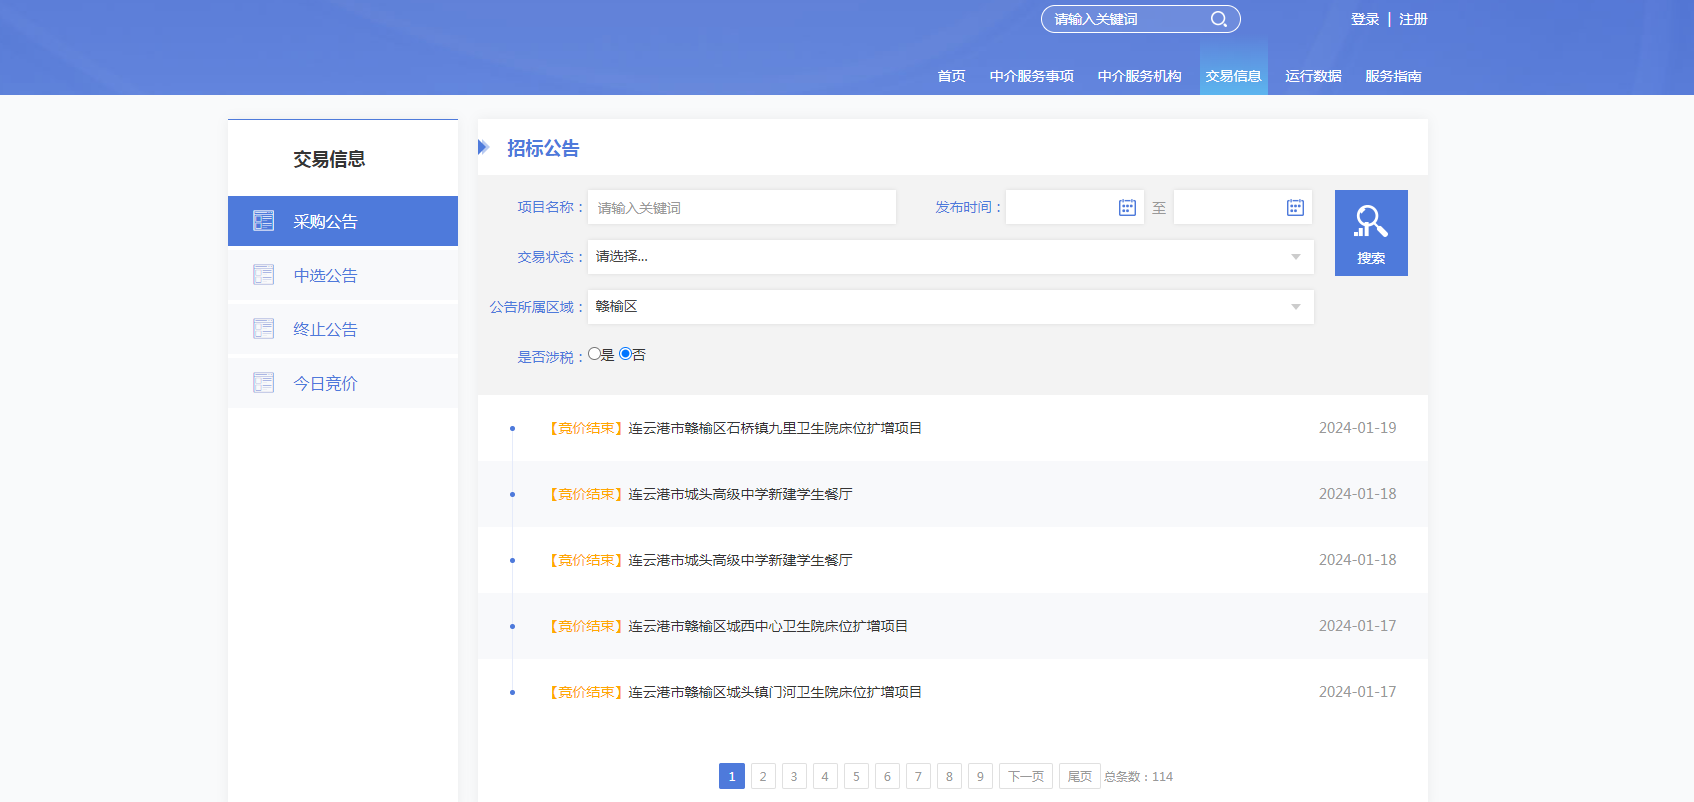
Task: Click the date 2024-01-19
Action: pos(1357,428)
